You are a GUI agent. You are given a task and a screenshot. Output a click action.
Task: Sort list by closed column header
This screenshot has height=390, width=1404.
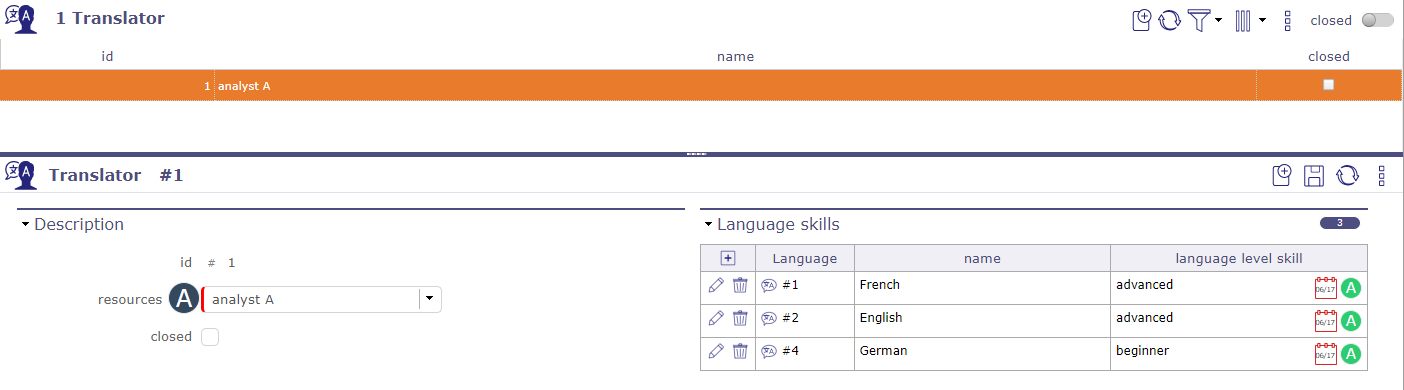(x=1329, y=56)
